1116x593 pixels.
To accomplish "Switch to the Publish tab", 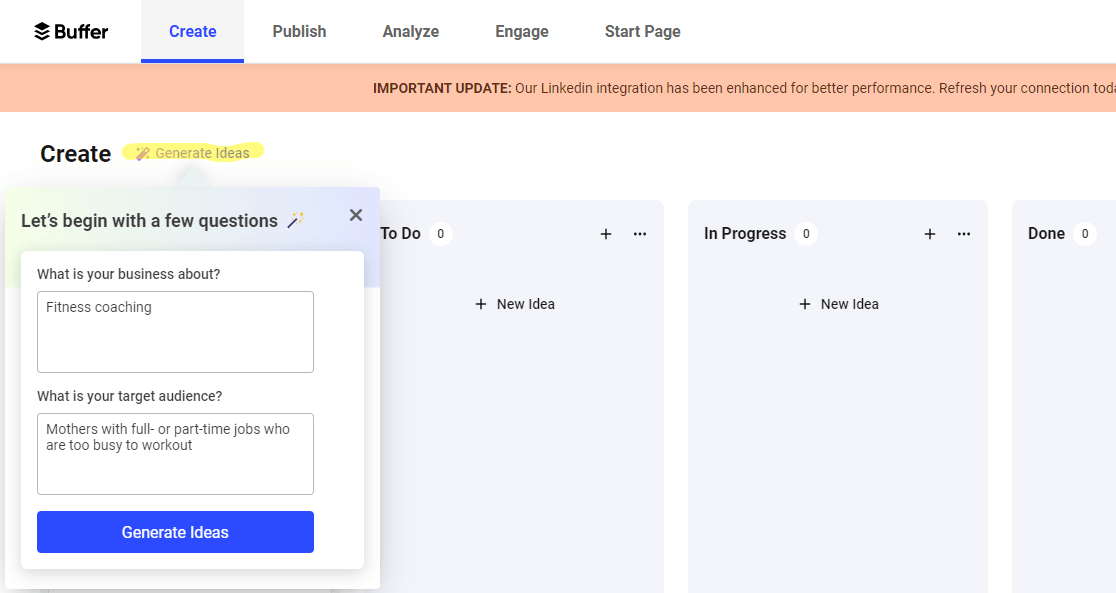I will click(x=299, y=31).
